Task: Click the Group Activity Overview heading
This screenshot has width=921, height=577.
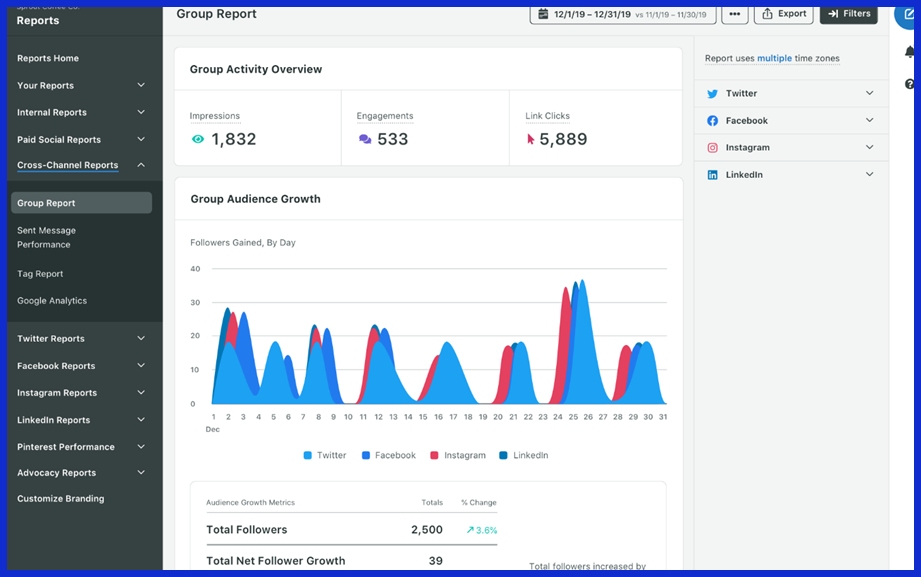Action: click(256, 69)
